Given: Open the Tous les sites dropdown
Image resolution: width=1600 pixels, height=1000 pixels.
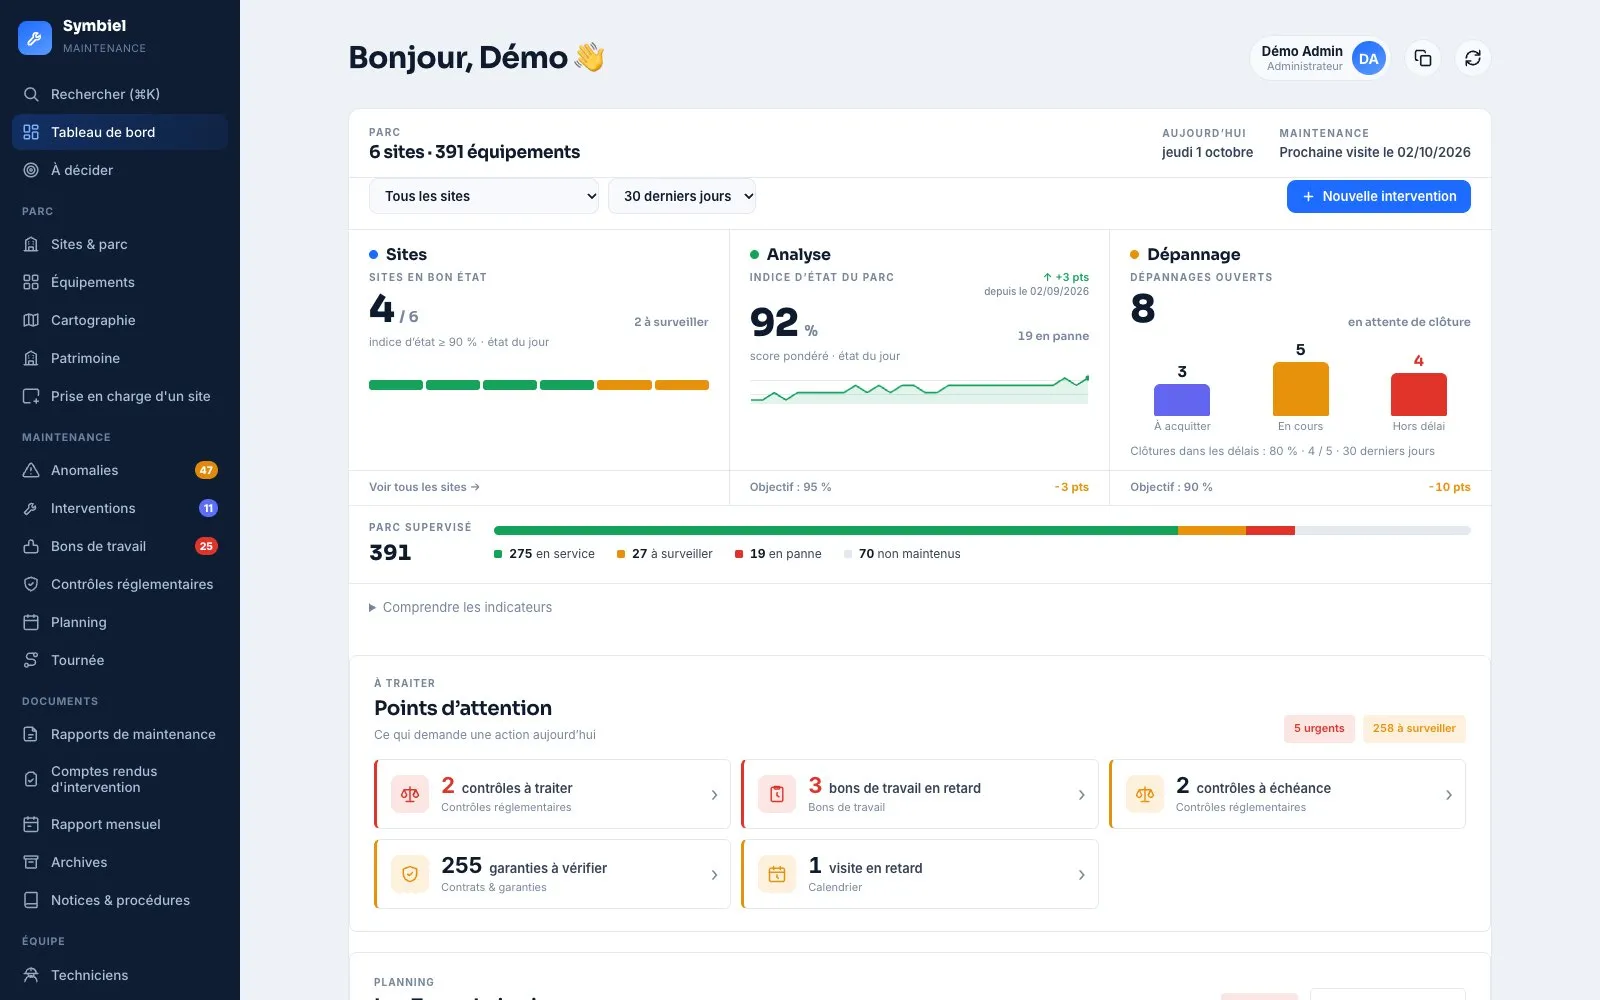Looking at the screenshot, I should [x=484, y=196].
